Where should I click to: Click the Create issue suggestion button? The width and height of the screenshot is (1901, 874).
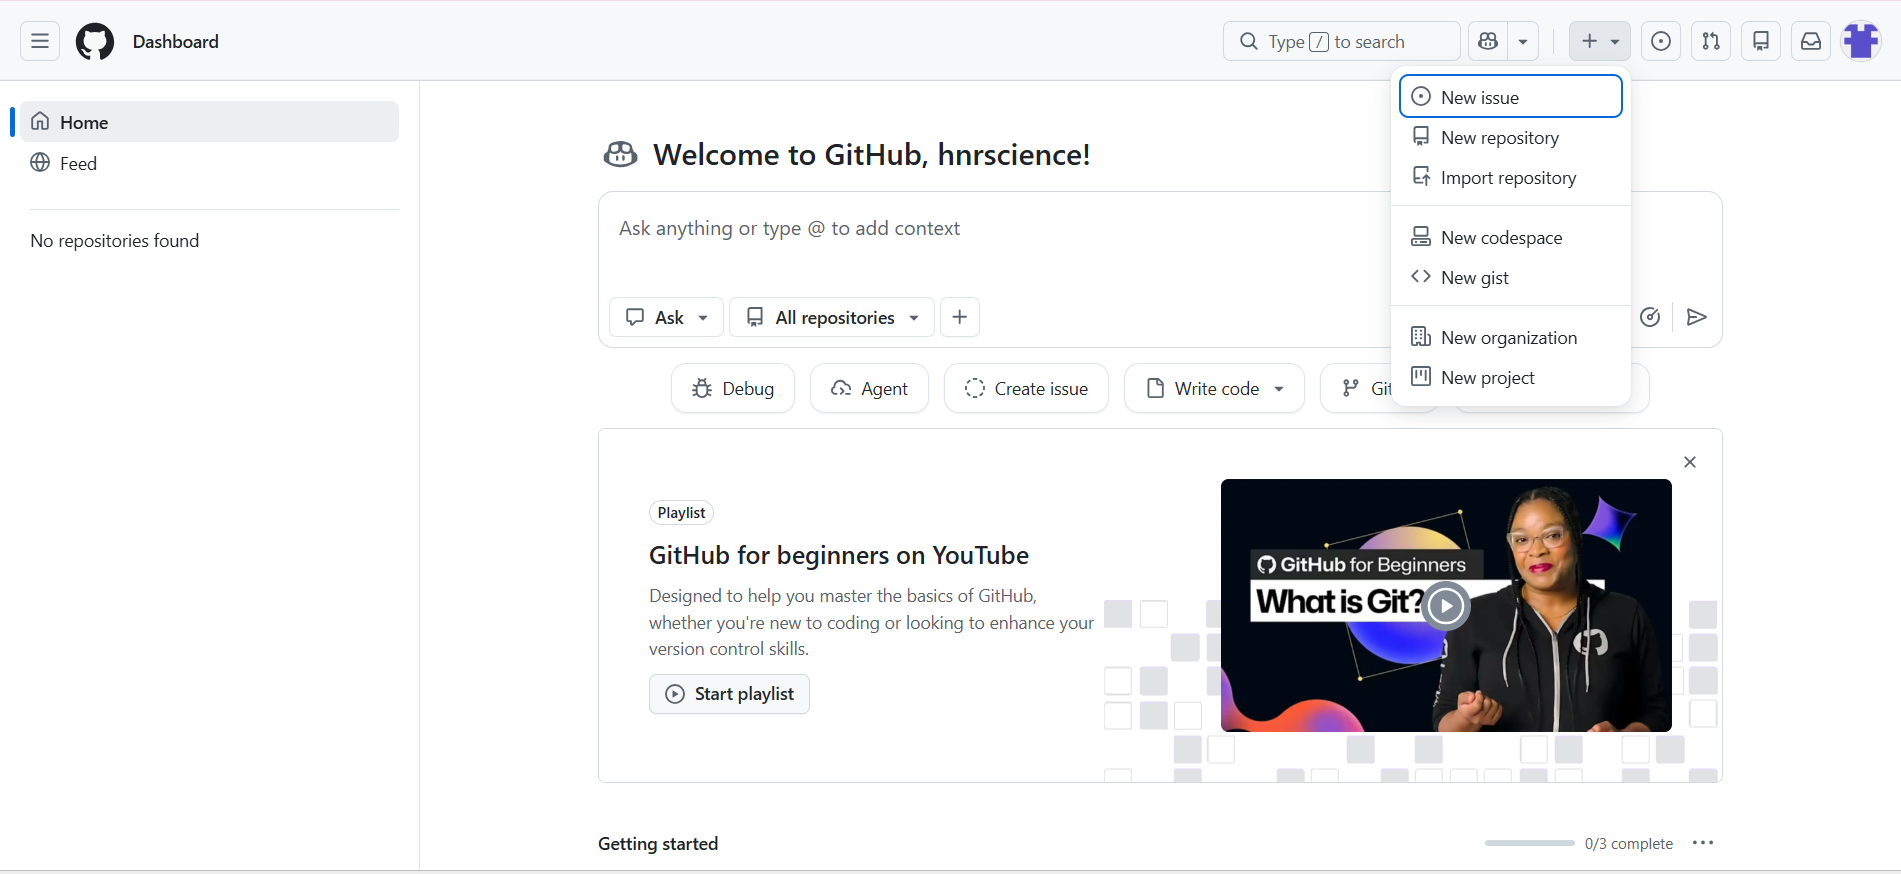tap(1026, 388)
